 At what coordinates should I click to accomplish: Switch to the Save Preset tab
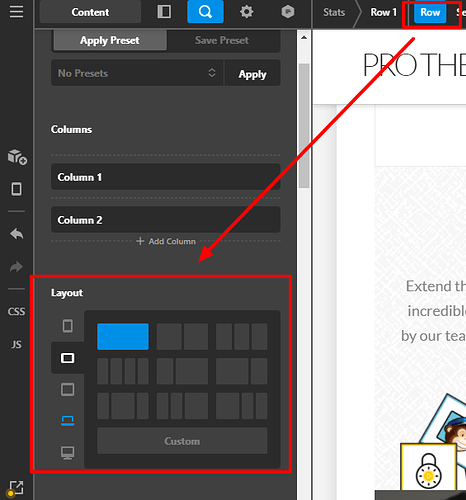click(x=222, y=40)
